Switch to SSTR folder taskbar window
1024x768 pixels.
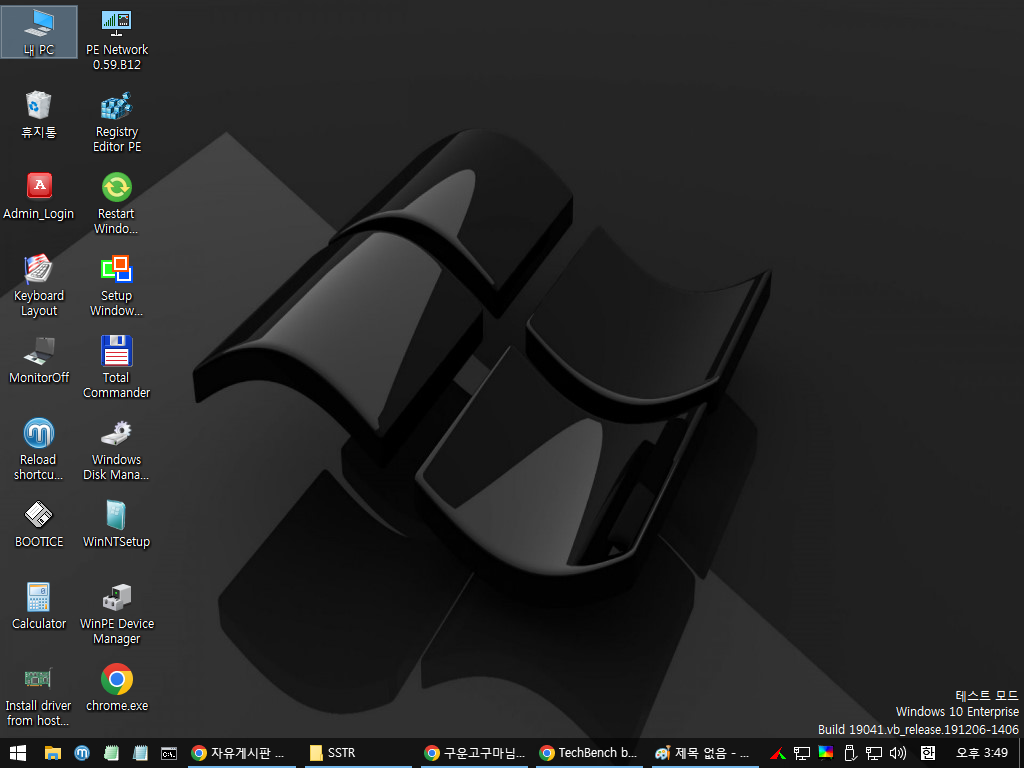pos(359,753)
